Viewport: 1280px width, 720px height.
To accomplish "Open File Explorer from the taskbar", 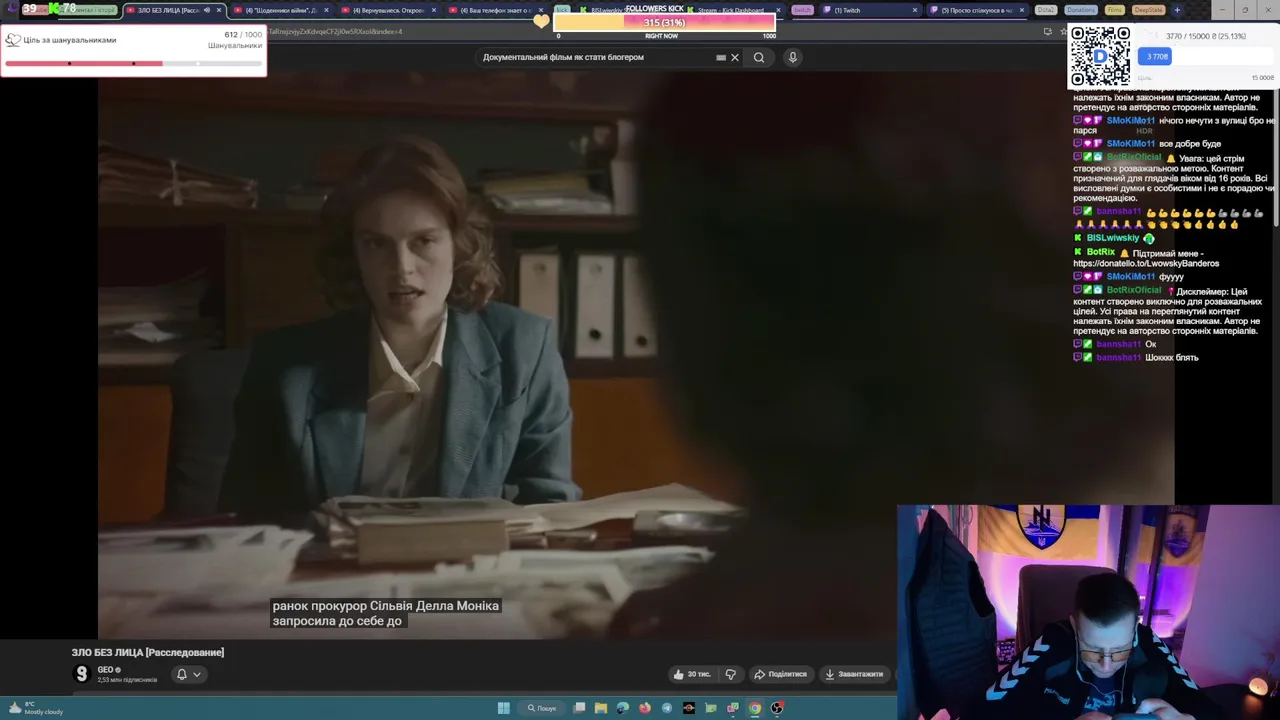I will click(601, 708).
